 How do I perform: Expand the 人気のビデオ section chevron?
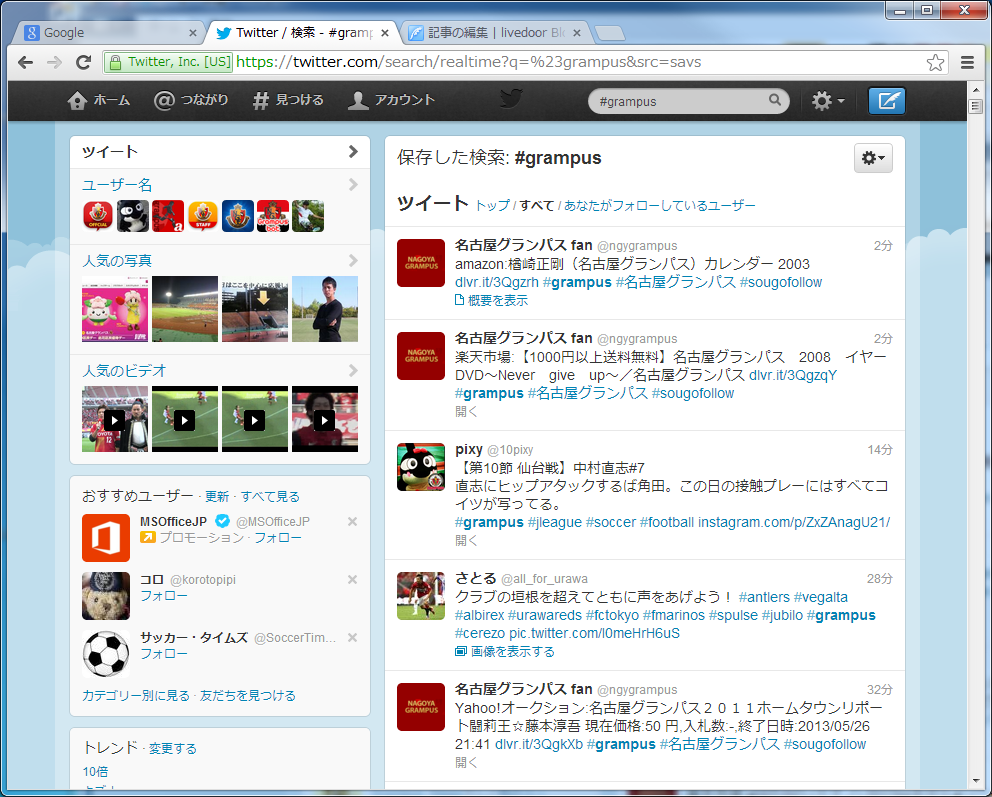pos(353,371)
